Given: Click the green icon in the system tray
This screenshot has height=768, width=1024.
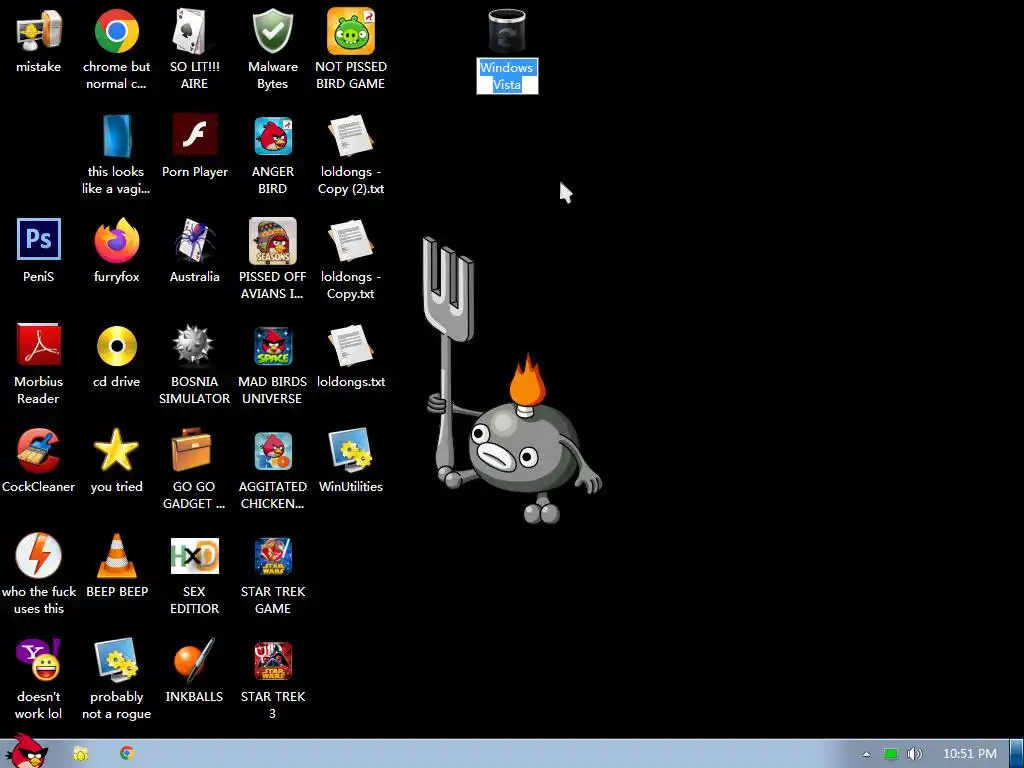Looking at the screenshot, I should [891, 754].
